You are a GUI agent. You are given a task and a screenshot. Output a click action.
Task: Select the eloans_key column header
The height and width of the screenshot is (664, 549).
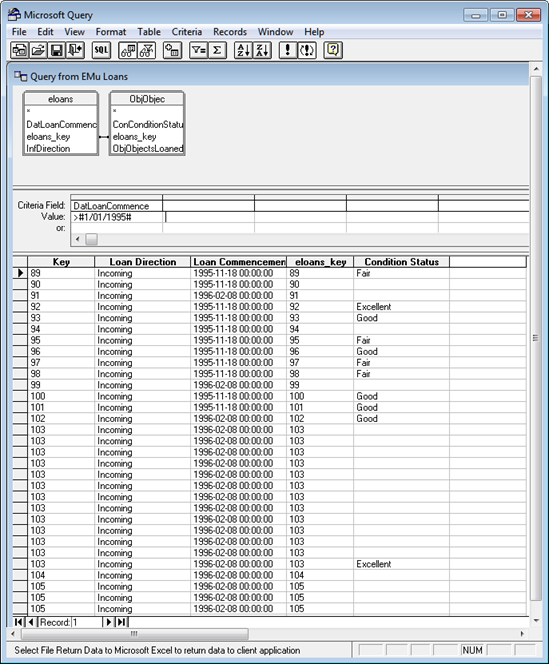pos(320,262)
